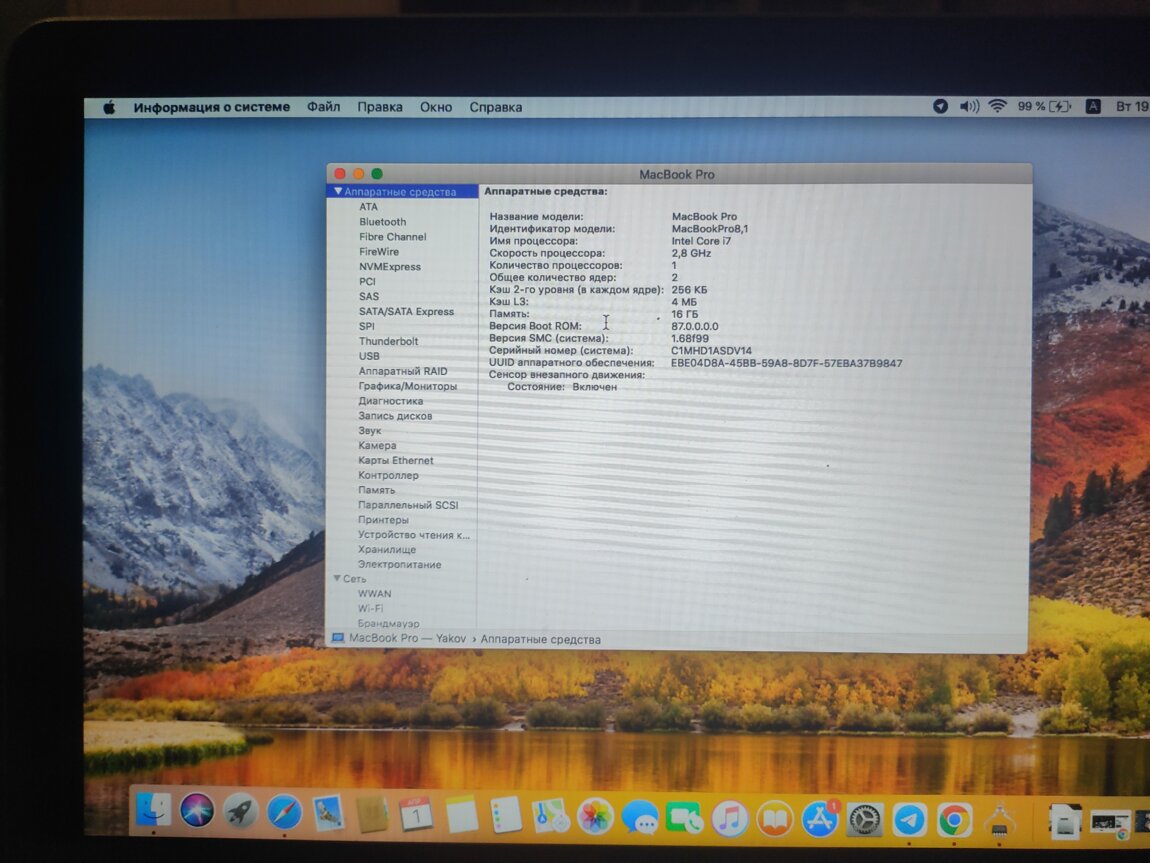Viewport: 1150px width, 863px height.
Task: Open Maps from the Dock
Action: pyautogui.click(x=550, y=816)
